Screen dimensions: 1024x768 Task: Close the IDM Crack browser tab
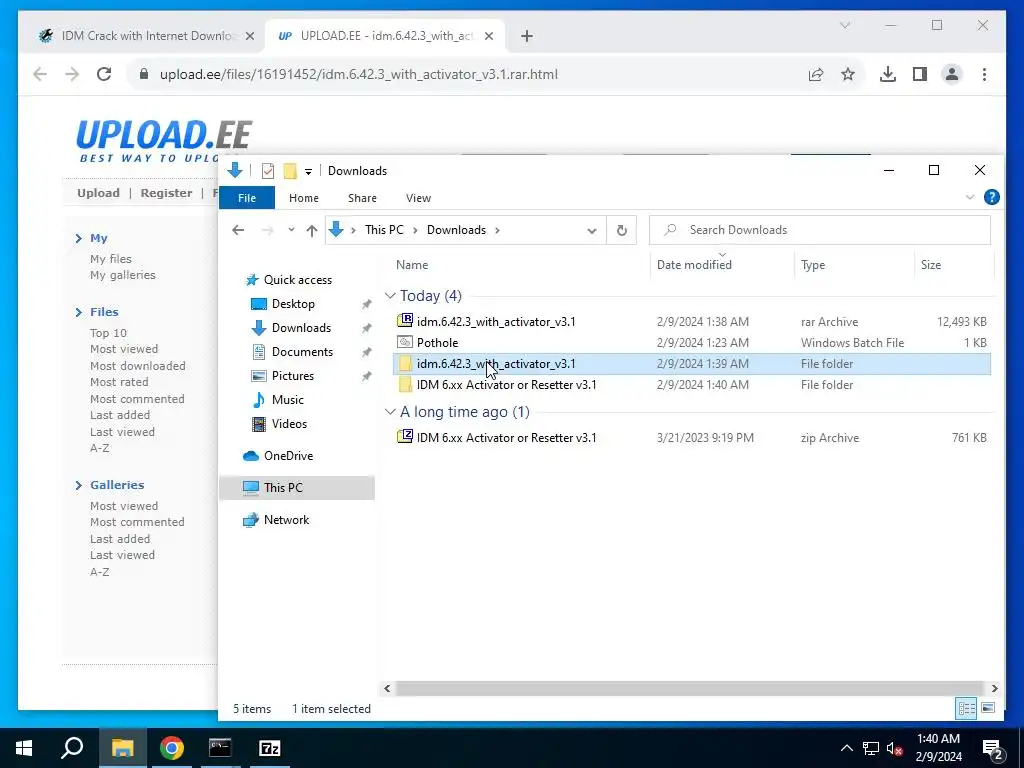pos(249,36)
